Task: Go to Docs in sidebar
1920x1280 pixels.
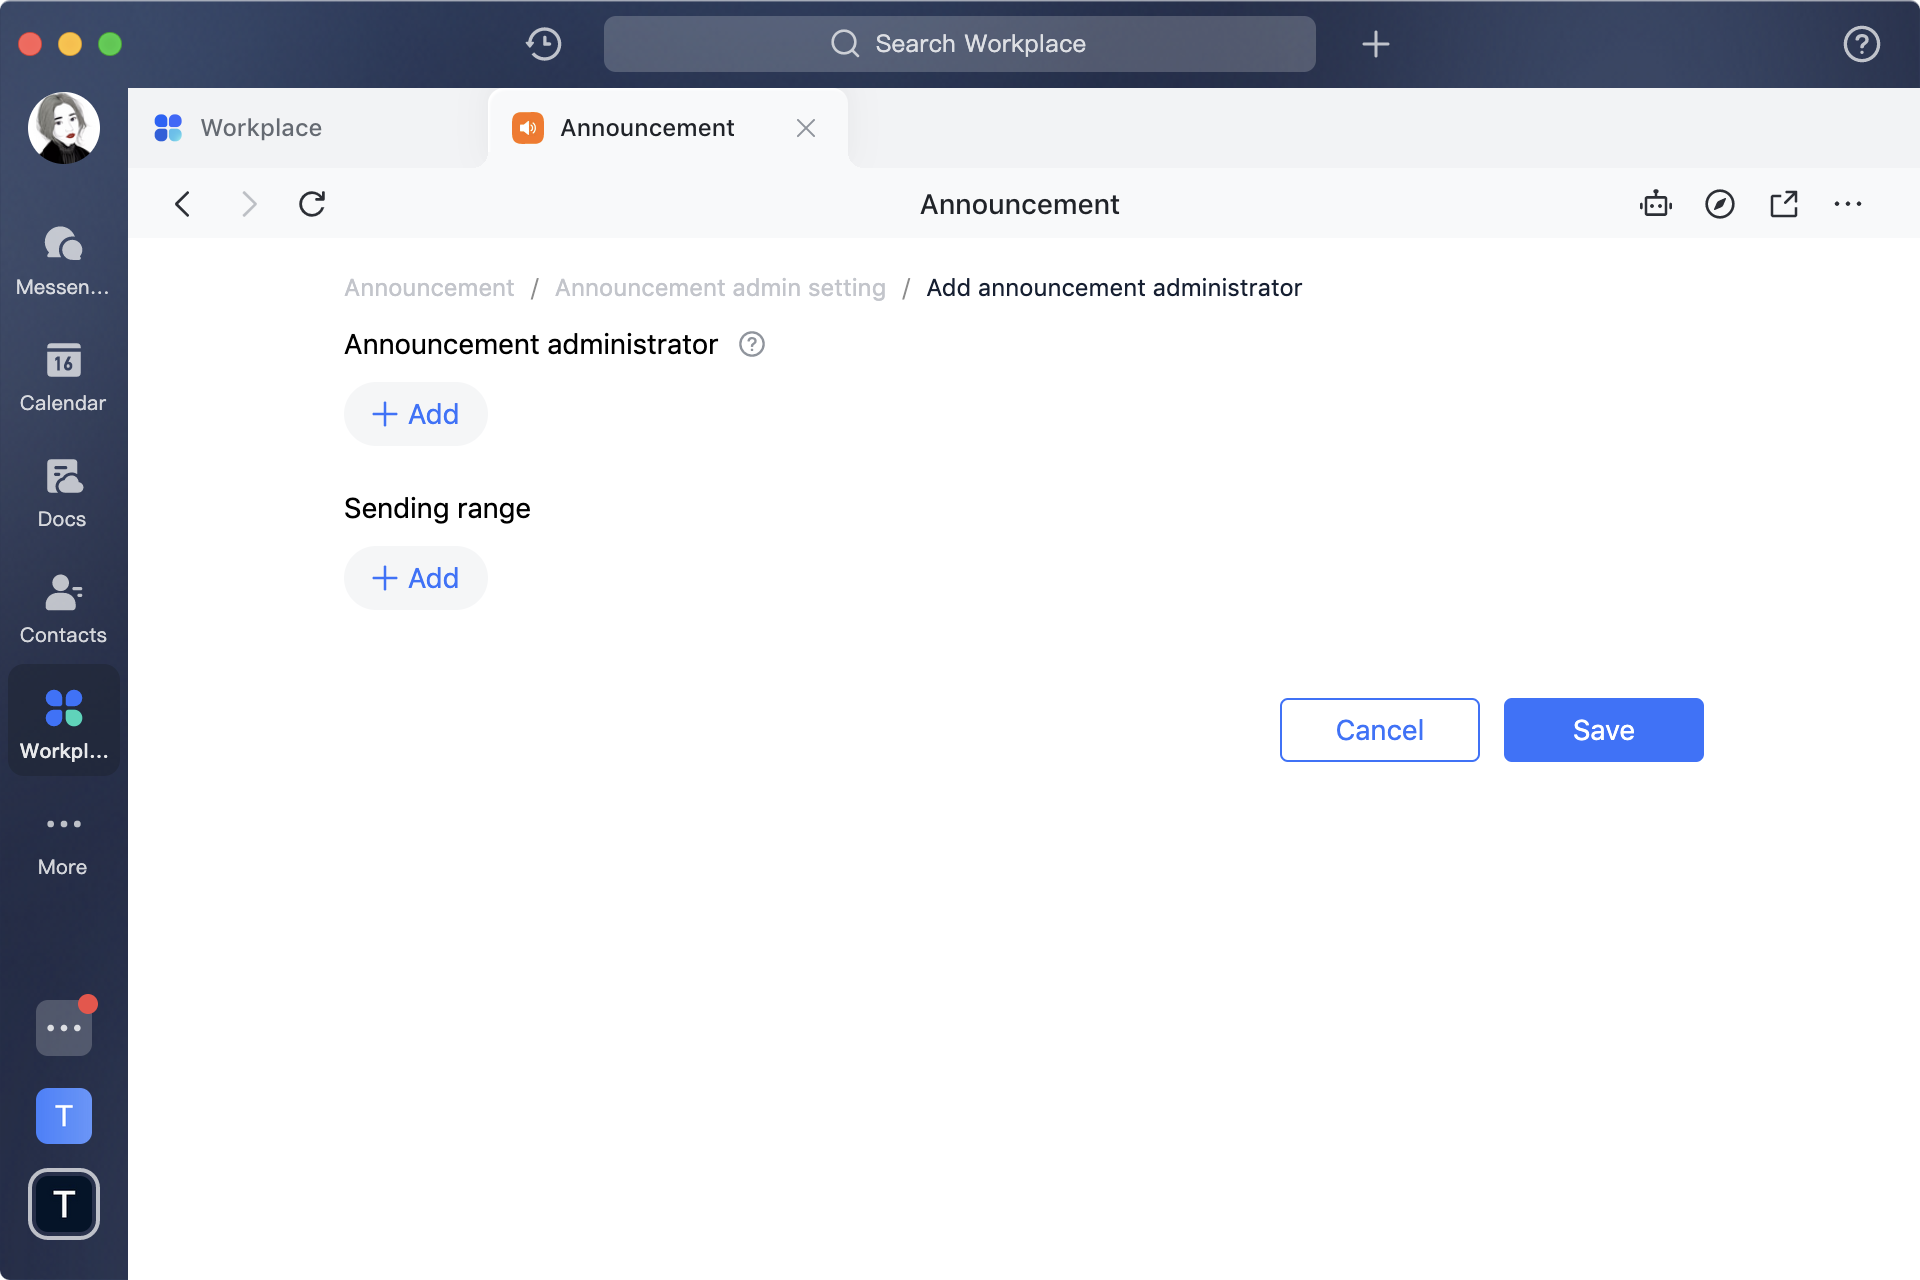Action: coord(63,493)
